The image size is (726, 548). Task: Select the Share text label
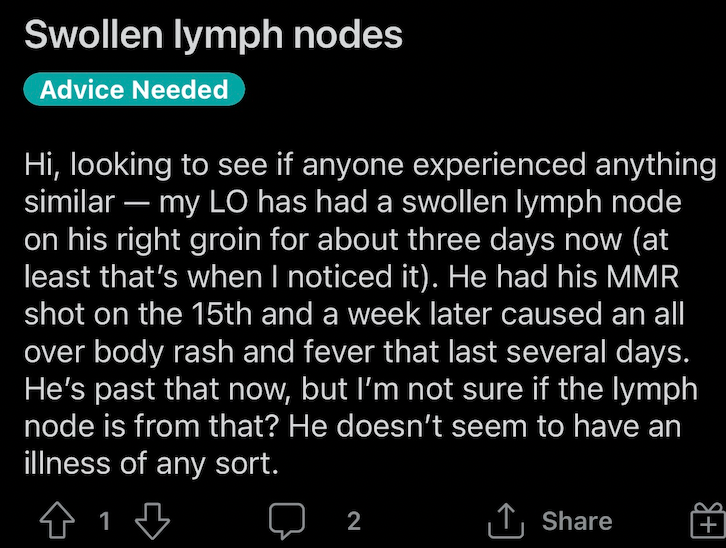[x=577, y=521]
